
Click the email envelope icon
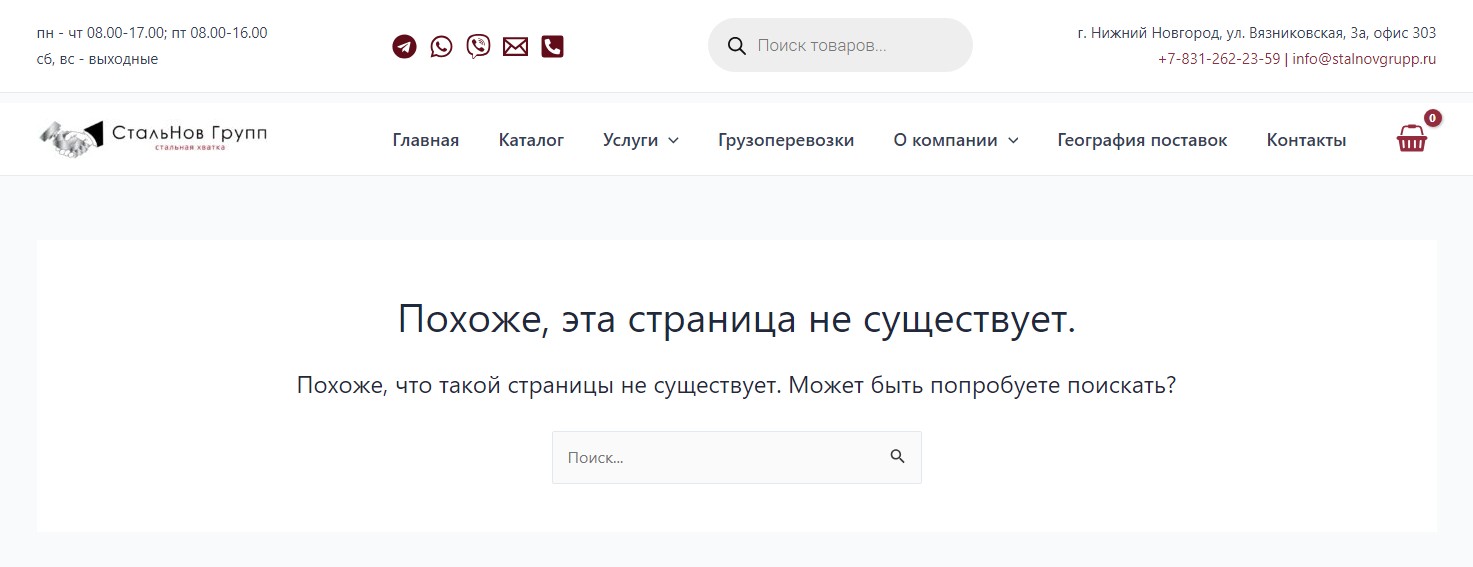point(515,46)
